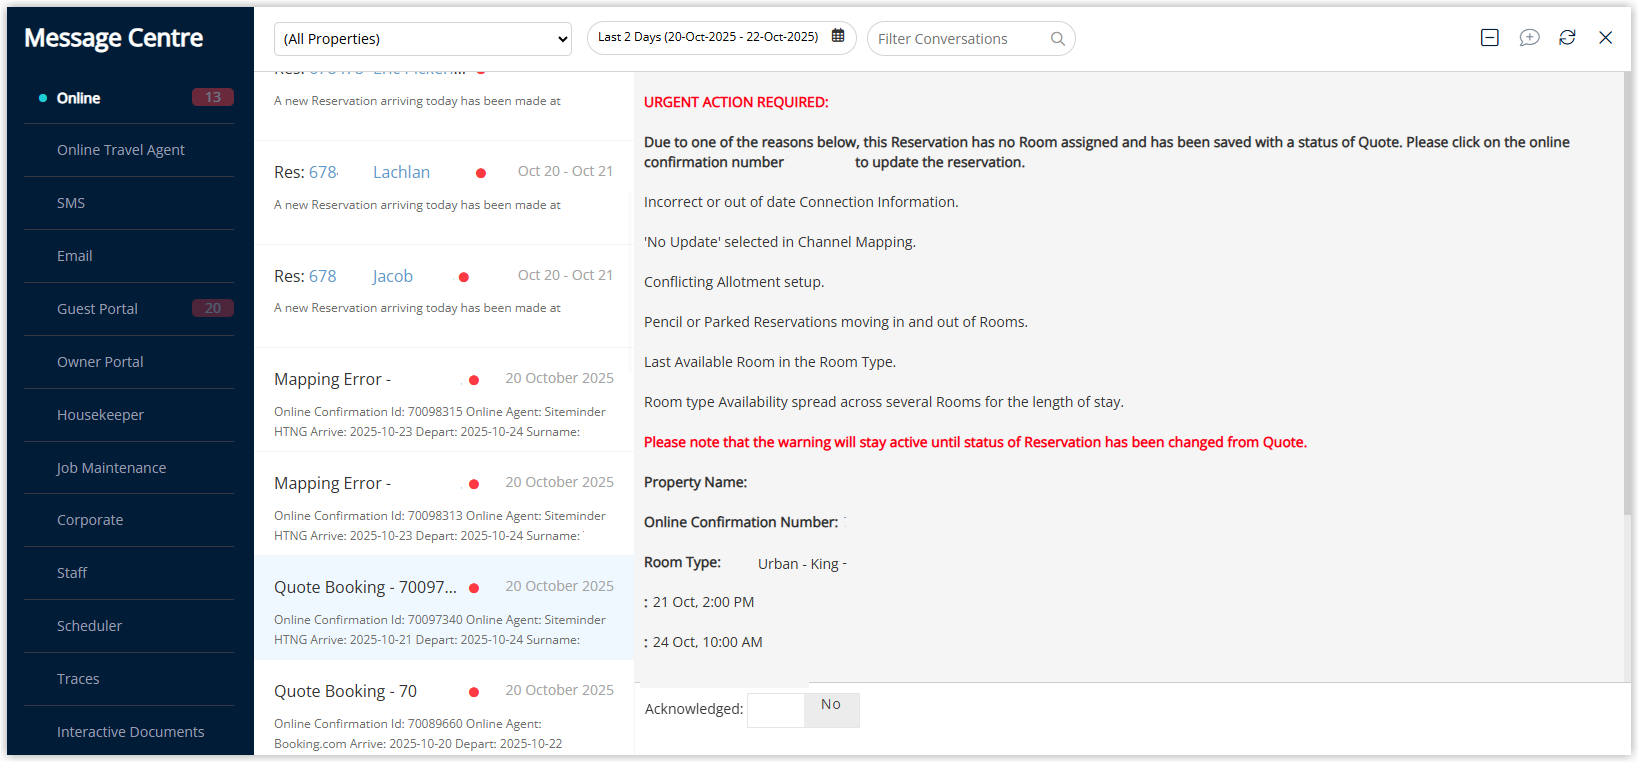Open Mapping Error conversation with Id 70098315
This screenshot has width=1639, height=763.
(x=444, y=400)
